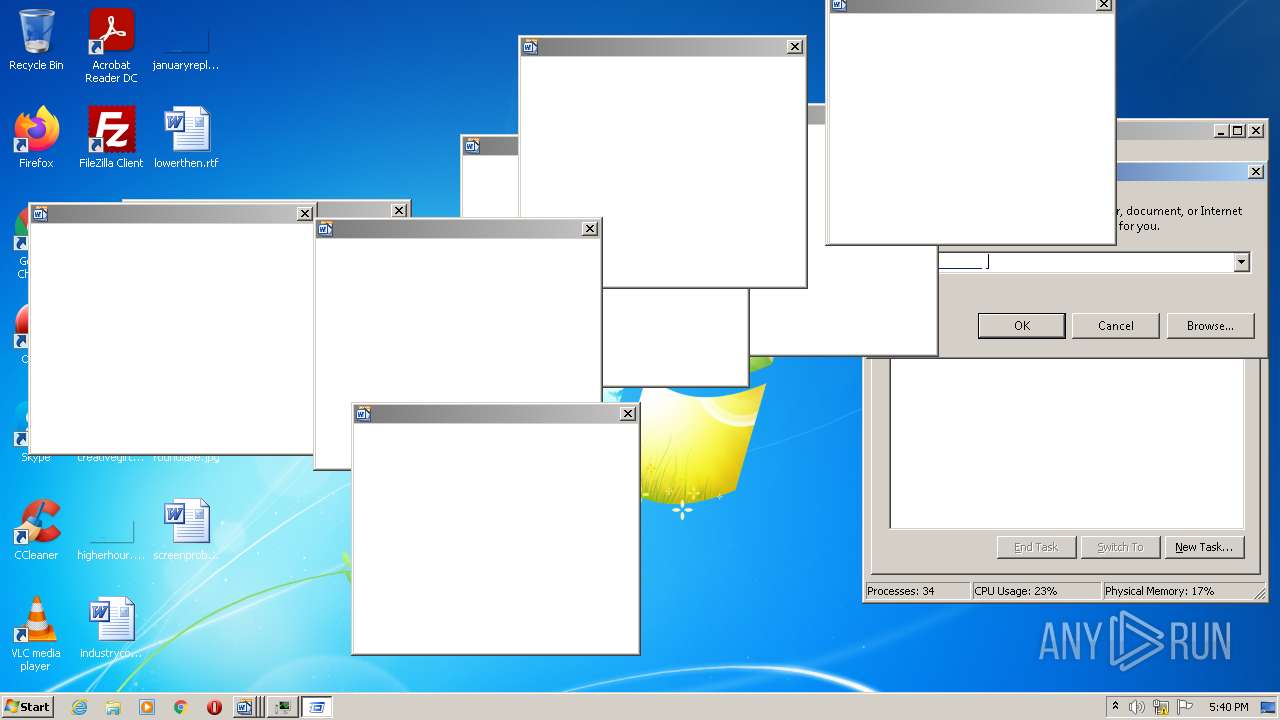Launch CCleaner desktop shortcut

[36, 530]
